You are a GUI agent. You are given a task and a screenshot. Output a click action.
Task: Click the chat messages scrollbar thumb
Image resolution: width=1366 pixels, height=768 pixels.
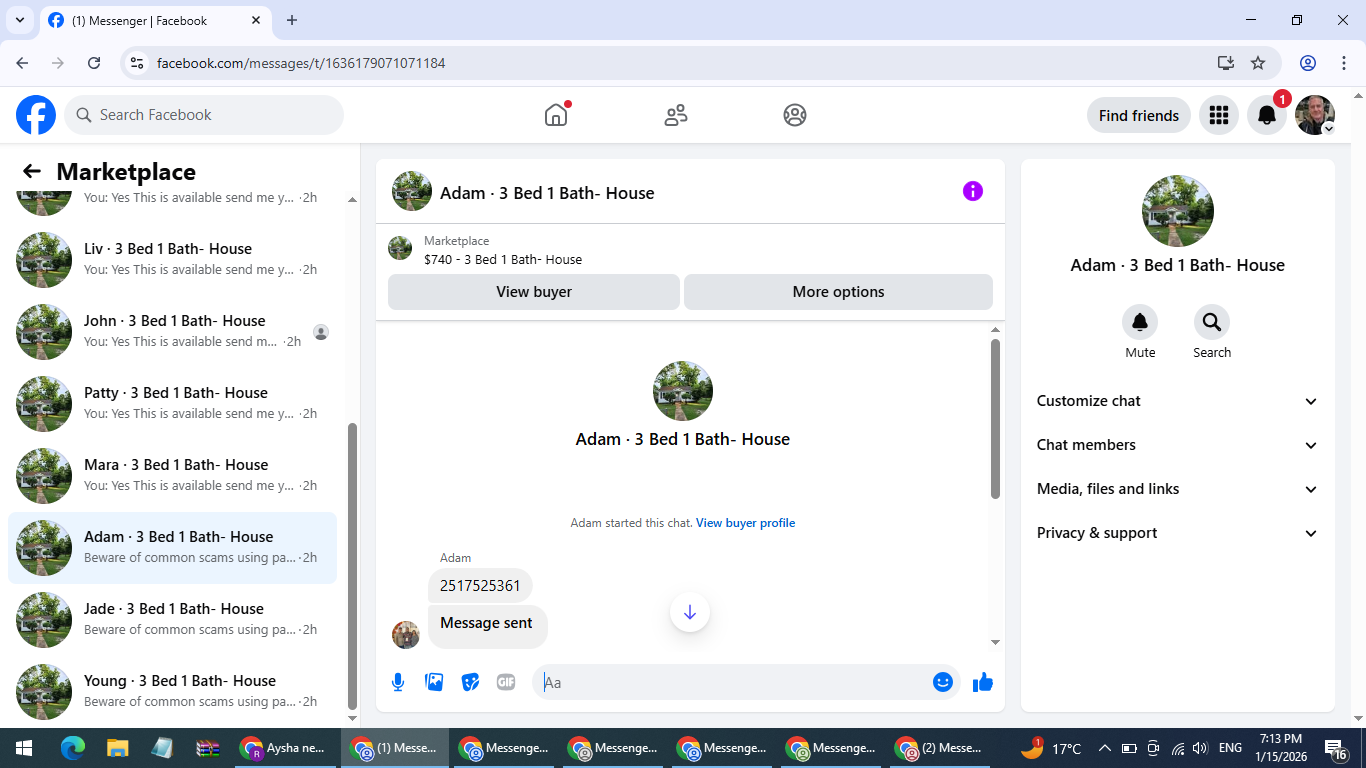coord(995,418)
